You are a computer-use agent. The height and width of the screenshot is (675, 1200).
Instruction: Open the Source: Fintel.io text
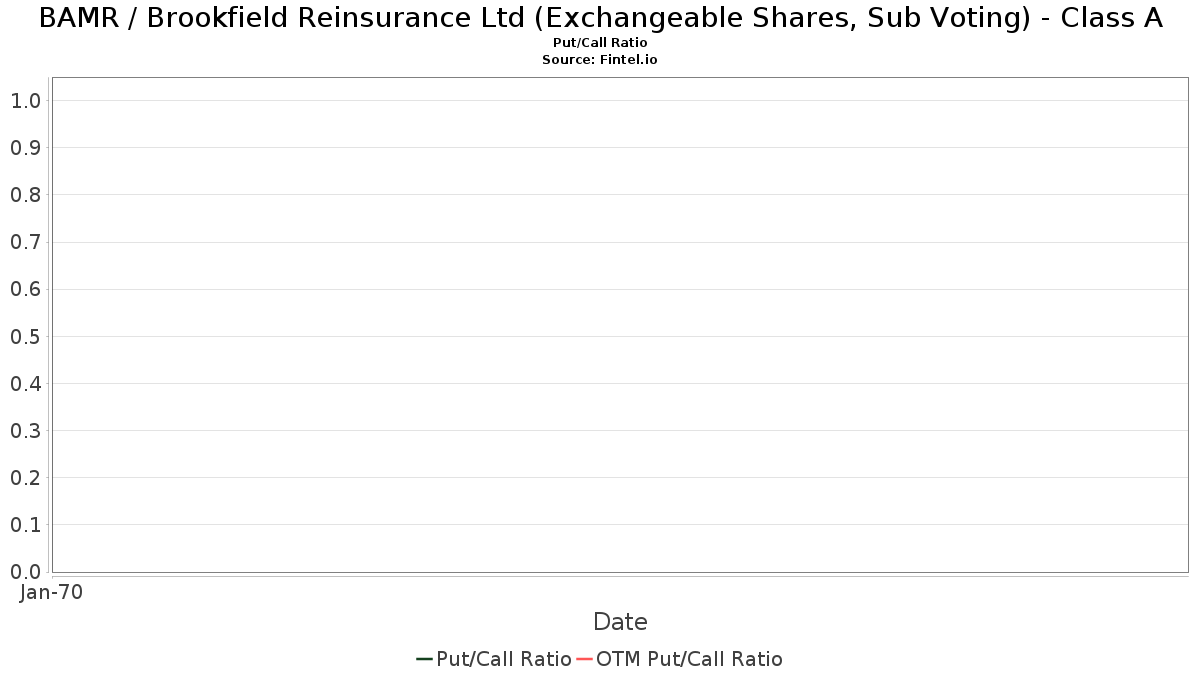(600, 60)
